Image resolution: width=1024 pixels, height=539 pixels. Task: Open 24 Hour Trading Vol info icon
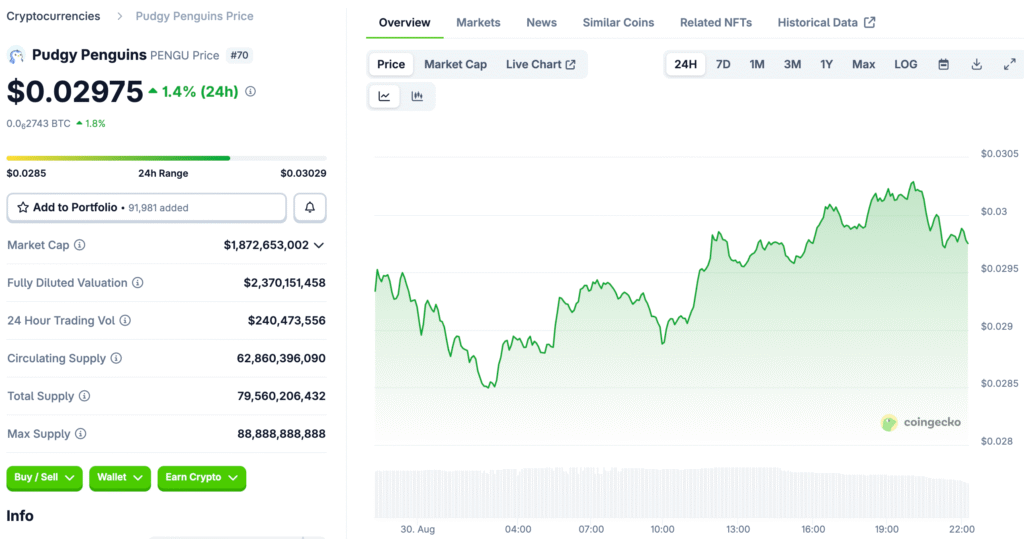[x=125, y=321]
